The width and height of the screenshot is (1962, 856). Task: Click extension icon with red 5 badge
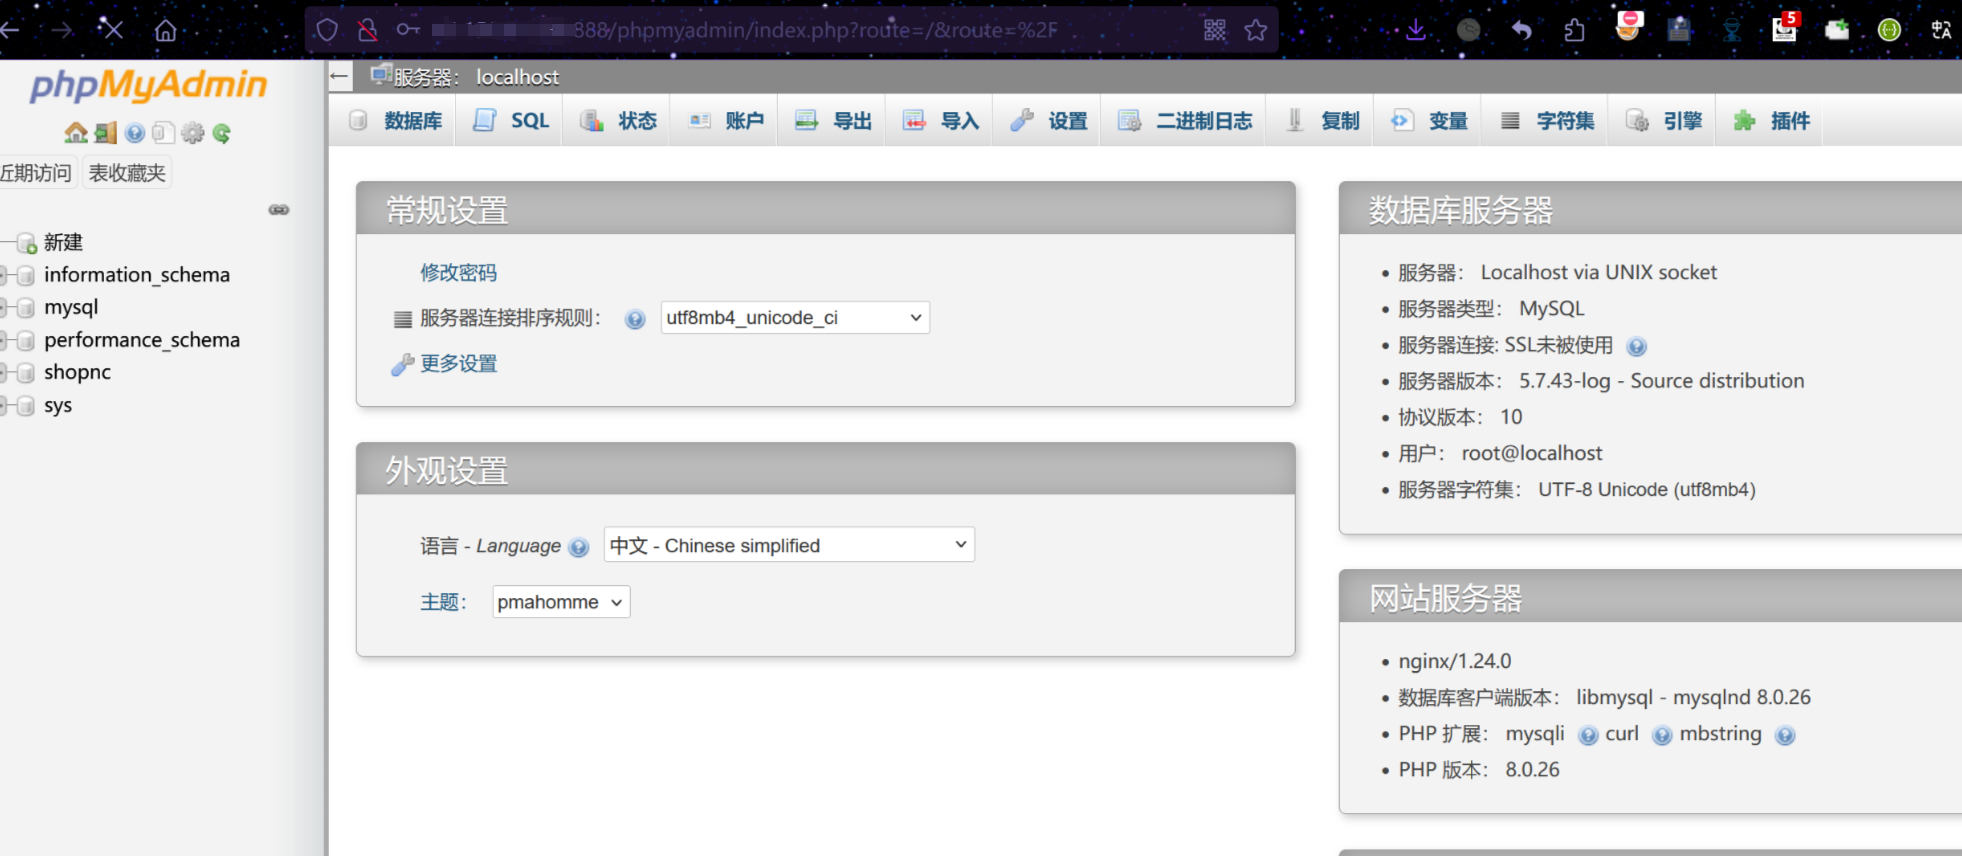coord(1785,27)
